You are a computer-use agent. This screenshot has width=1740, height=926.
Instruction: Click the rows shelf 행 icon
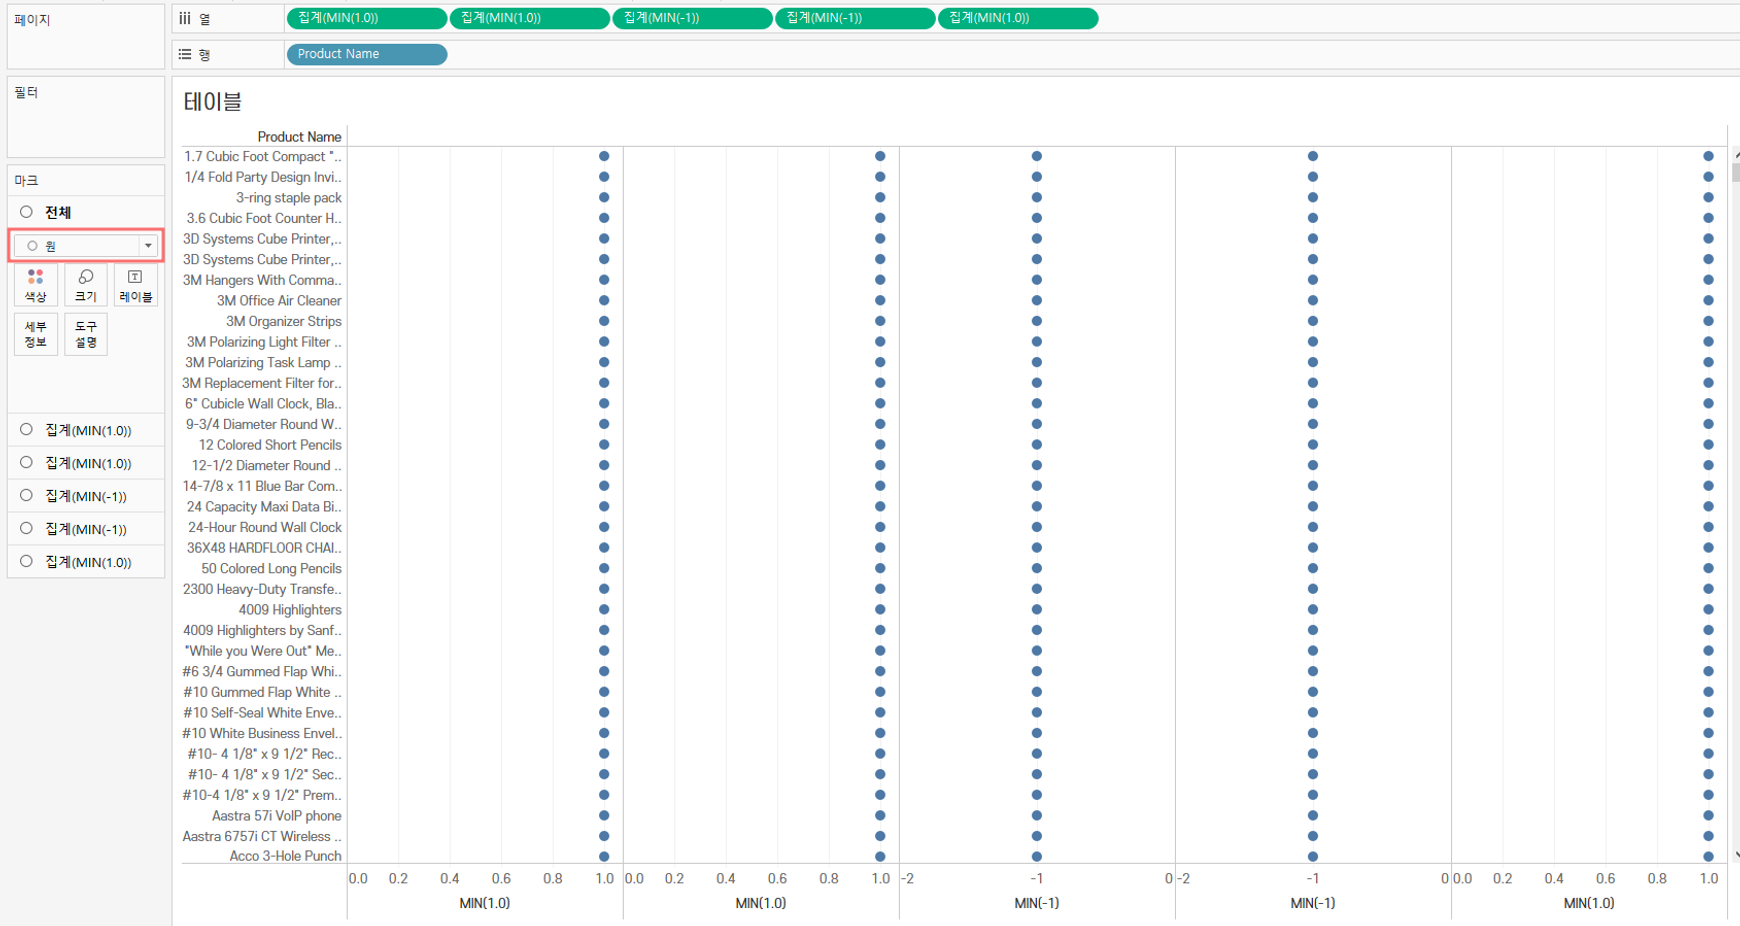tap(185, 54)
